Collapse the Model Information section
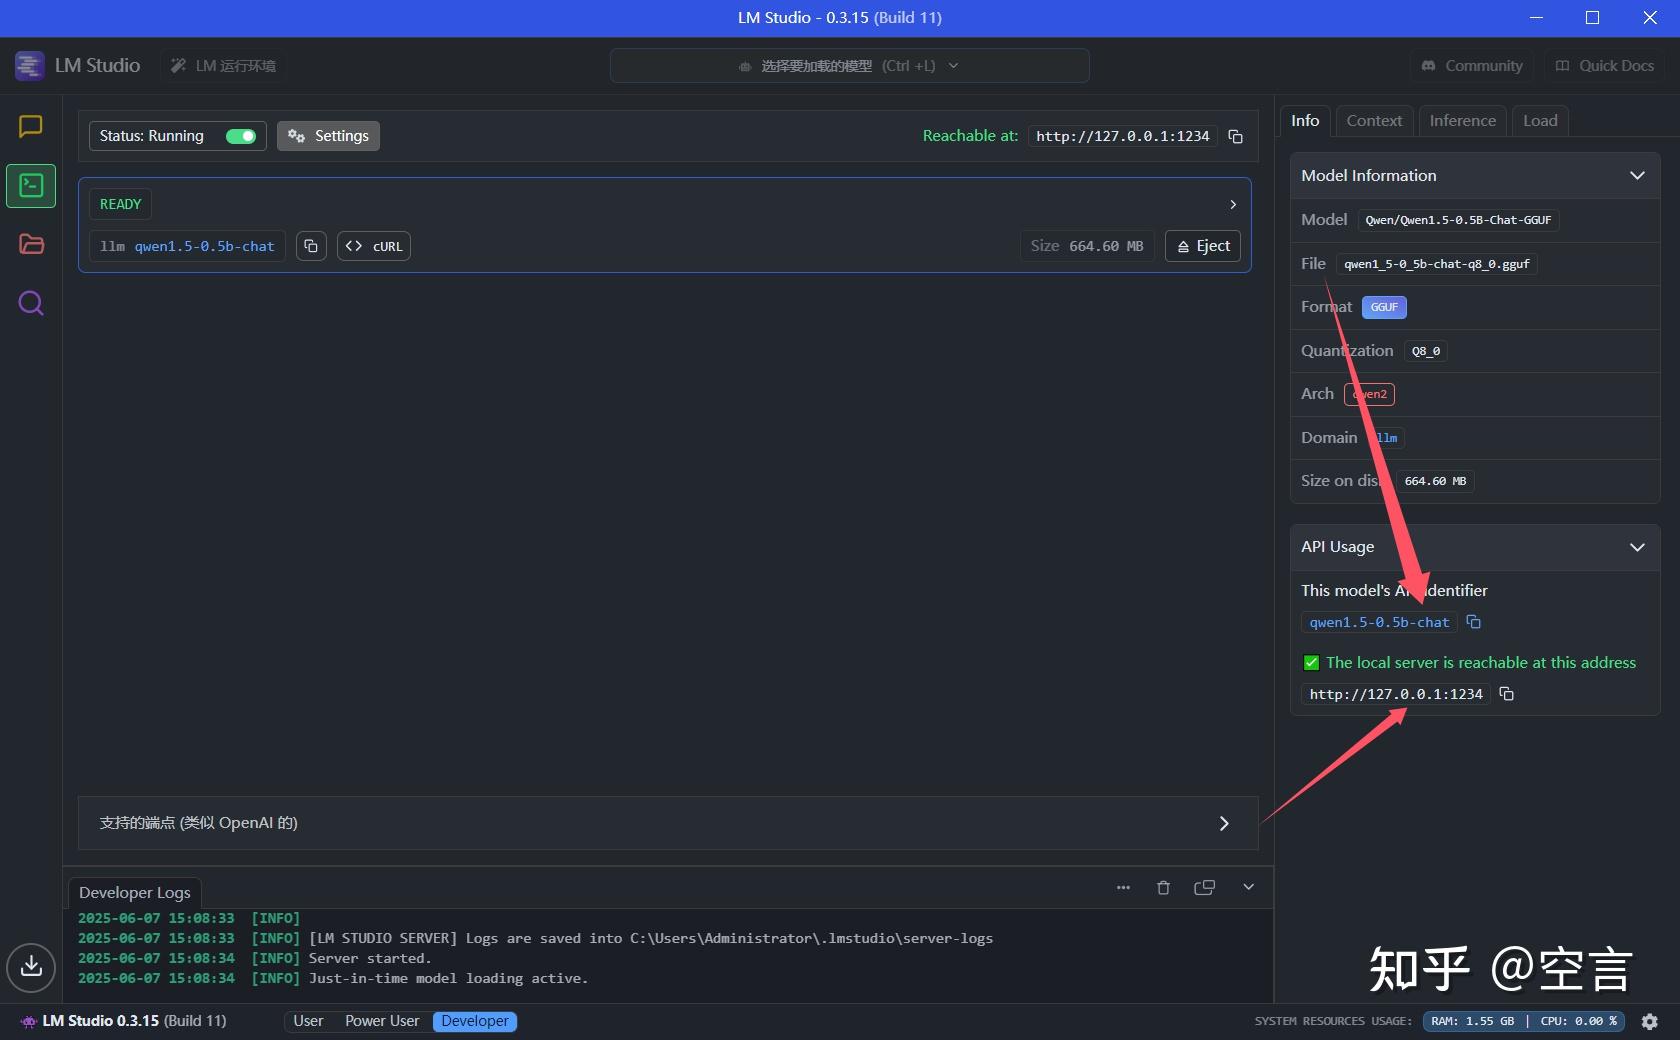Screen dimensions: 1680x1040 point(1637,175)
